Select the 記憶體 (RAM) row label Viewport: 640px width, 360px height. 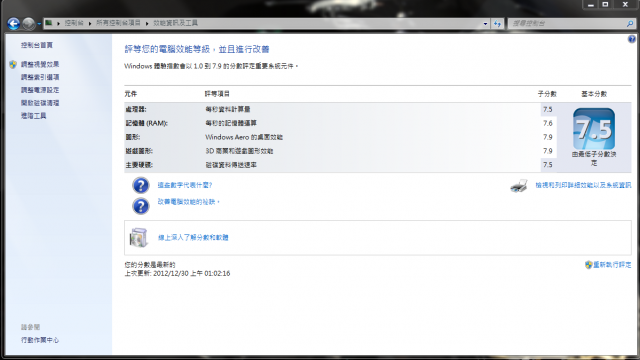coord(147,123)
